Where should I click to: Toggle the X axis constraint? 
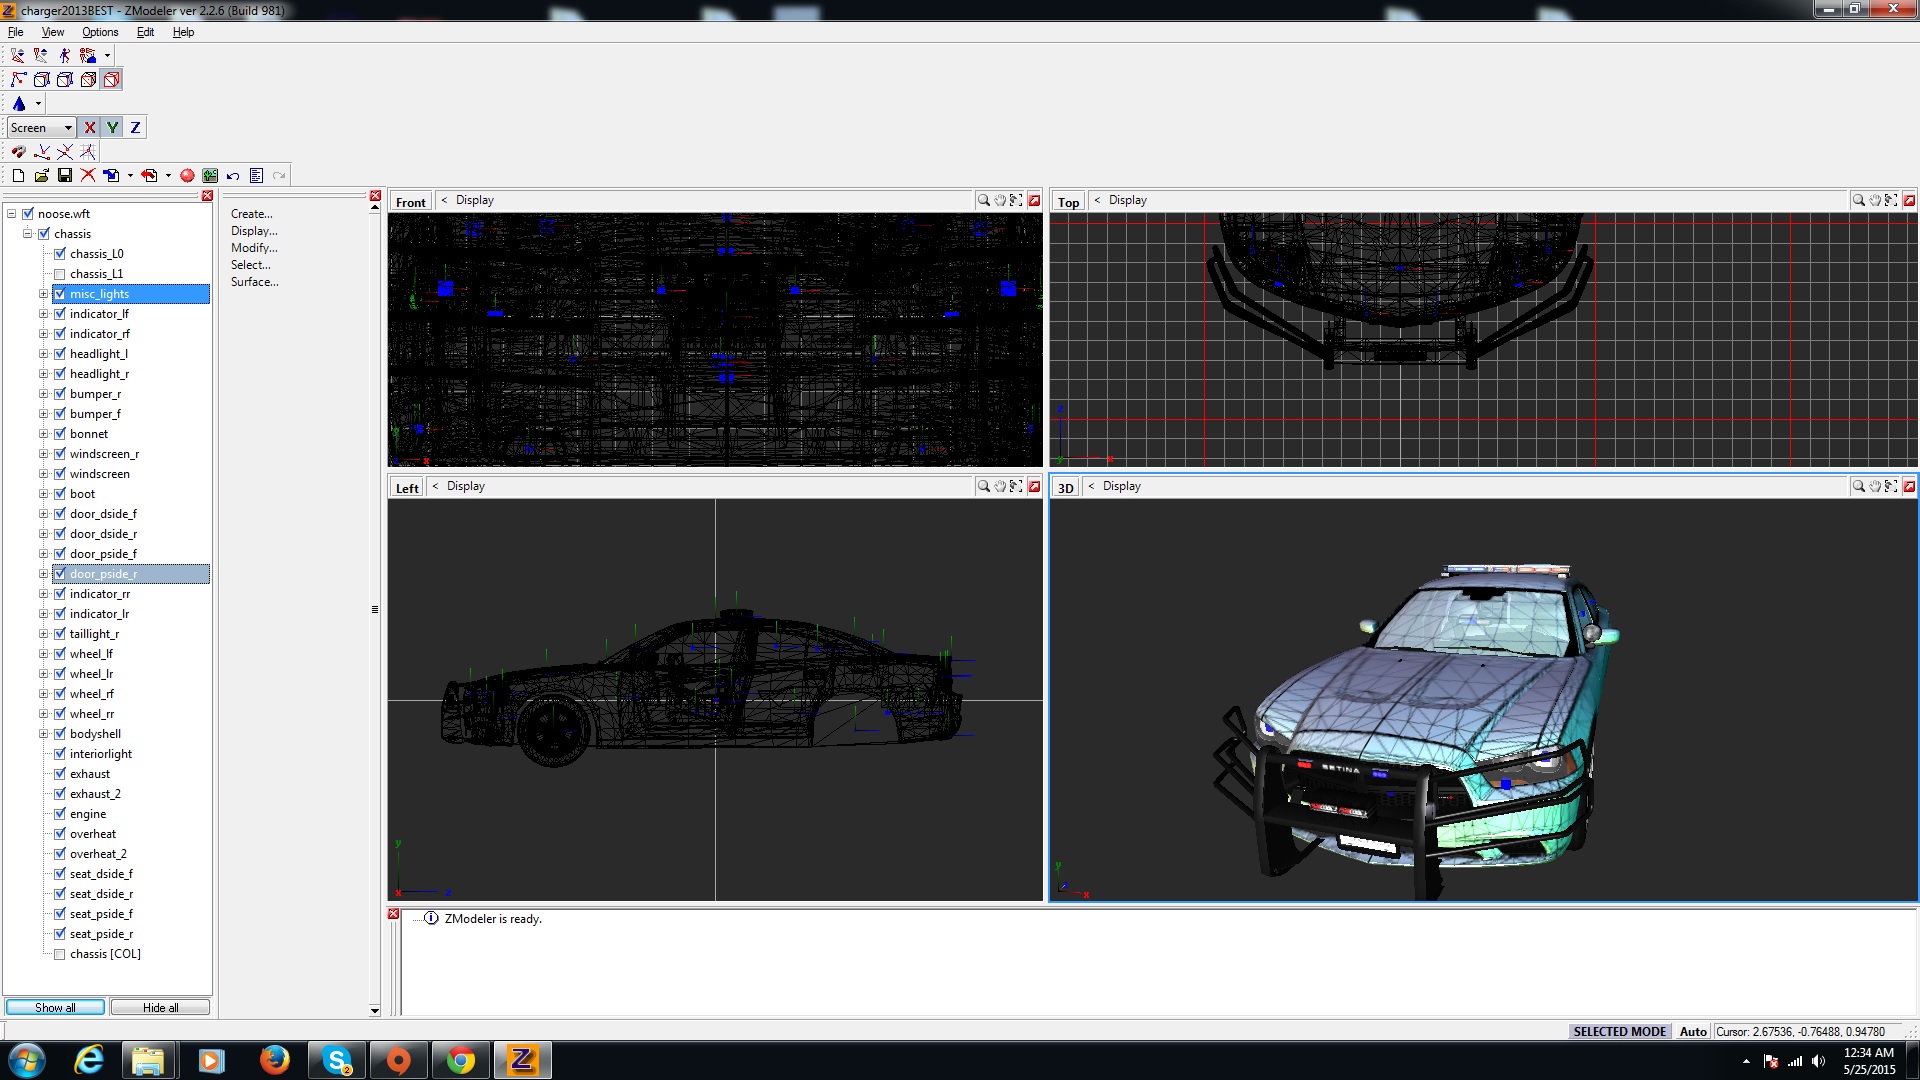(90, 127)
